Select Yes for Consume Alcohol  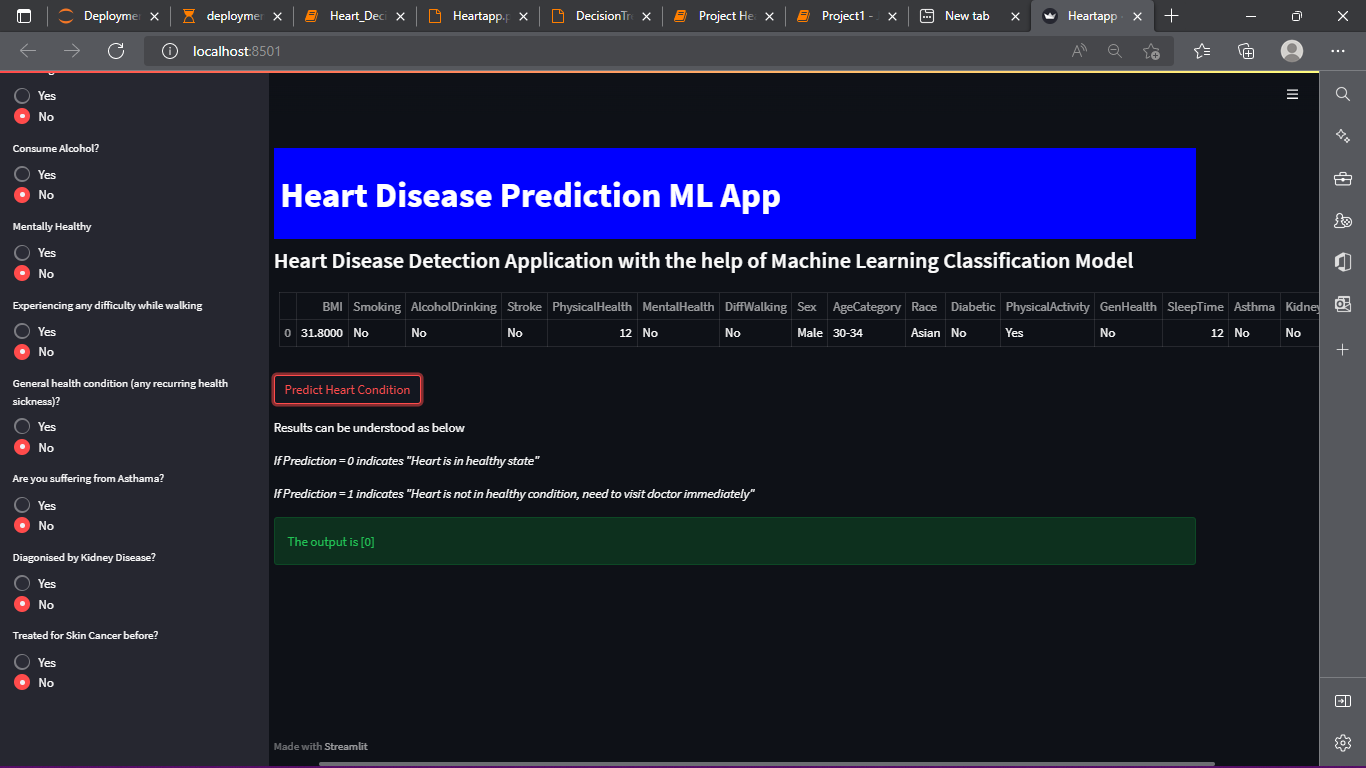click(22, 174)
